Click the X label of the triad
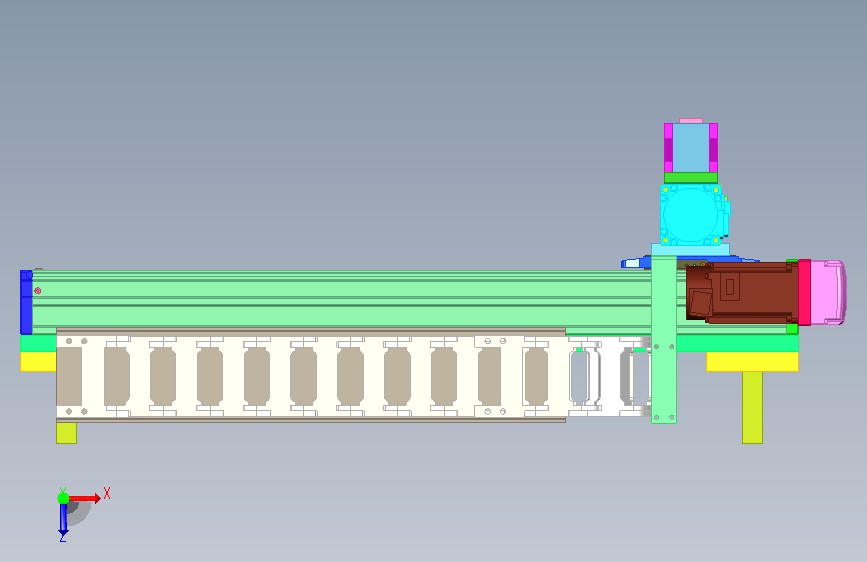The height and width of the screenshot is (562, 867). 107,493
